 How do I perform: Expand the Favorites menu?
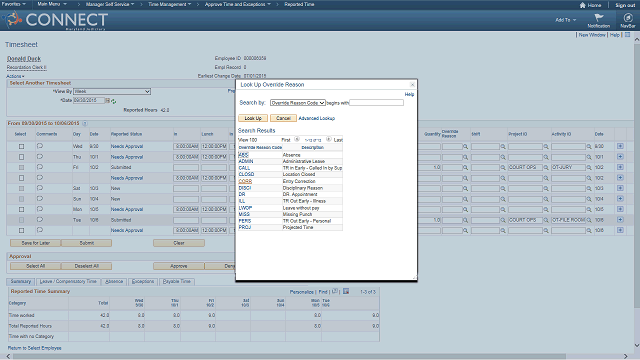[14, 4]
